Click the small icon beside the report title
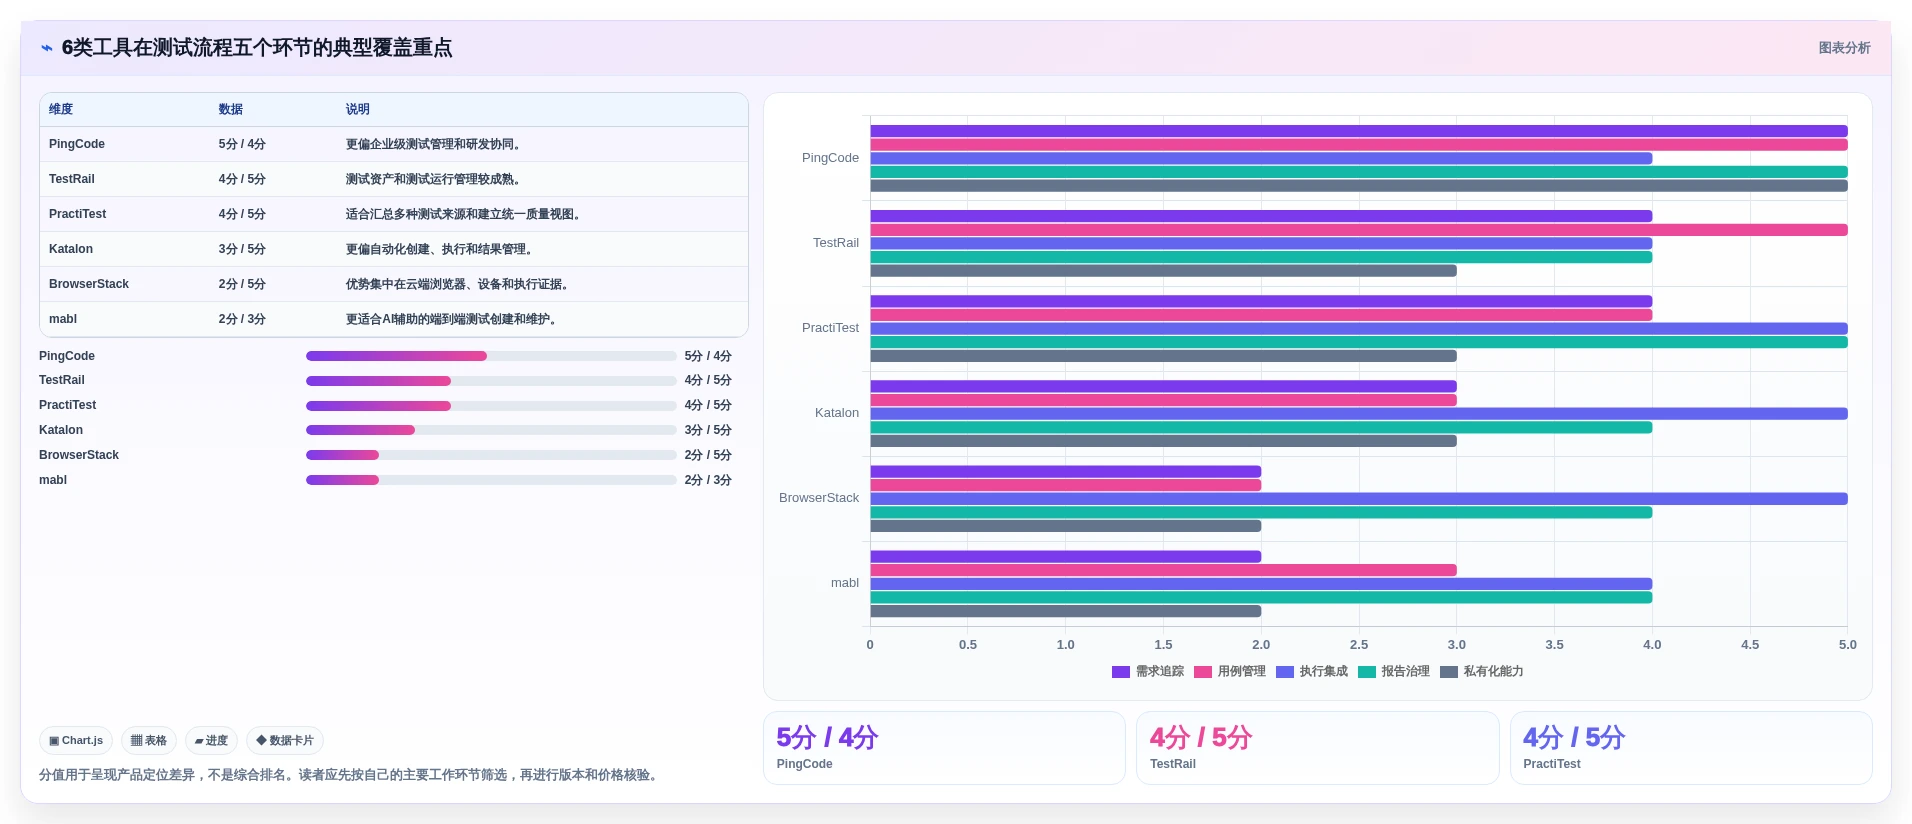This screenshot has width=1912, height=824. pyautogui.click(x=46, y=48)
